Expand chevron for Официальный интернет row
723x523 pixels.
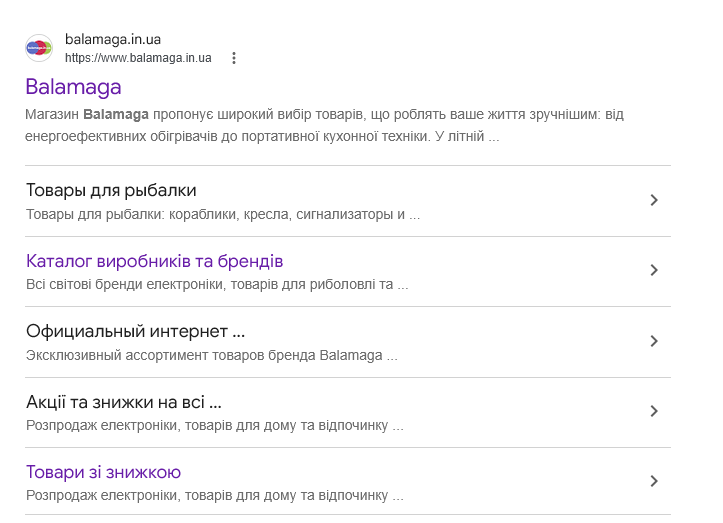pos(653,341)
